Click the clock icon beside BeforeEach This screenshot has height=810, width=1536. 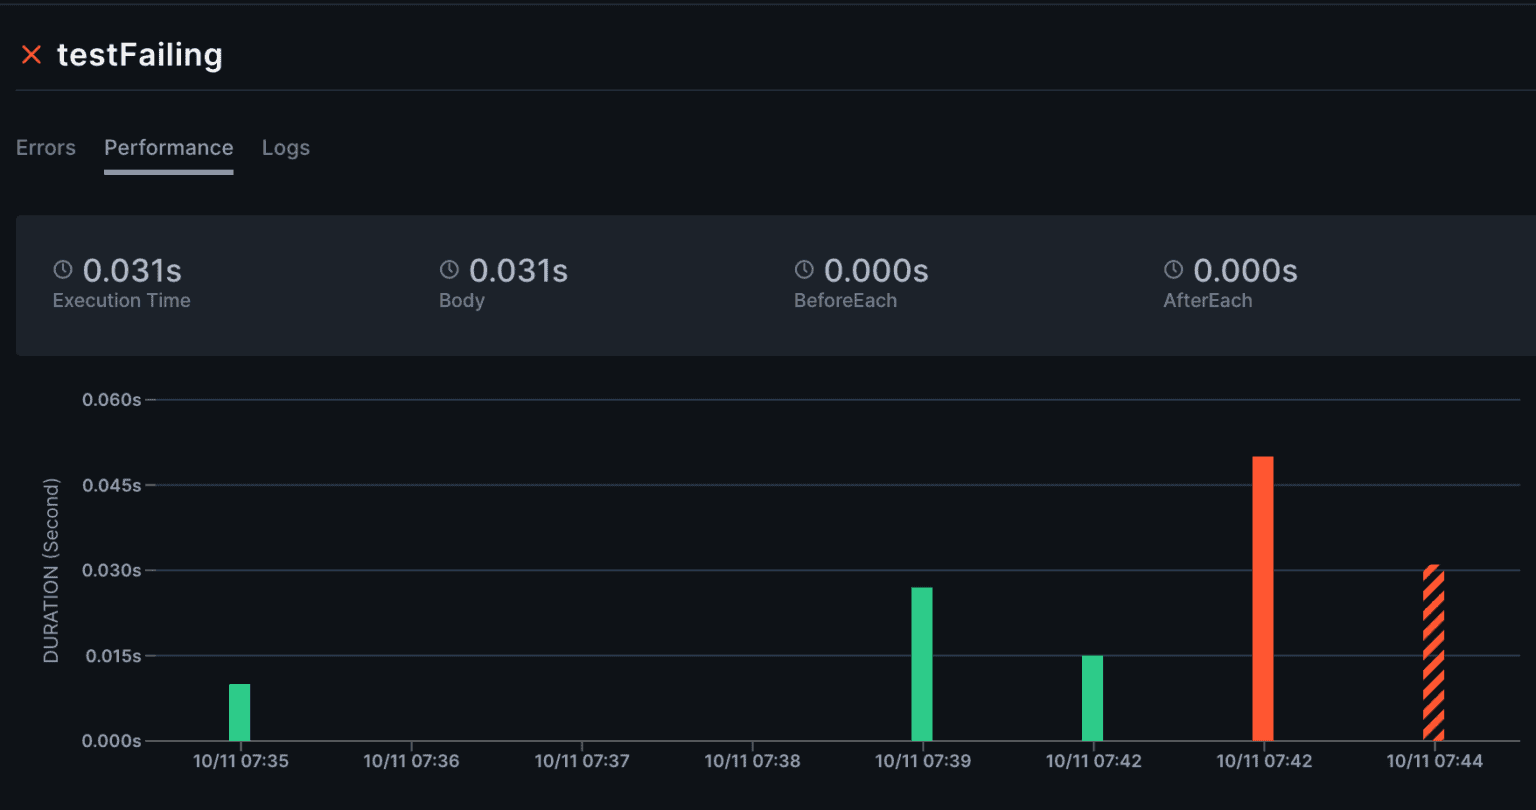[x=804, y=270]
